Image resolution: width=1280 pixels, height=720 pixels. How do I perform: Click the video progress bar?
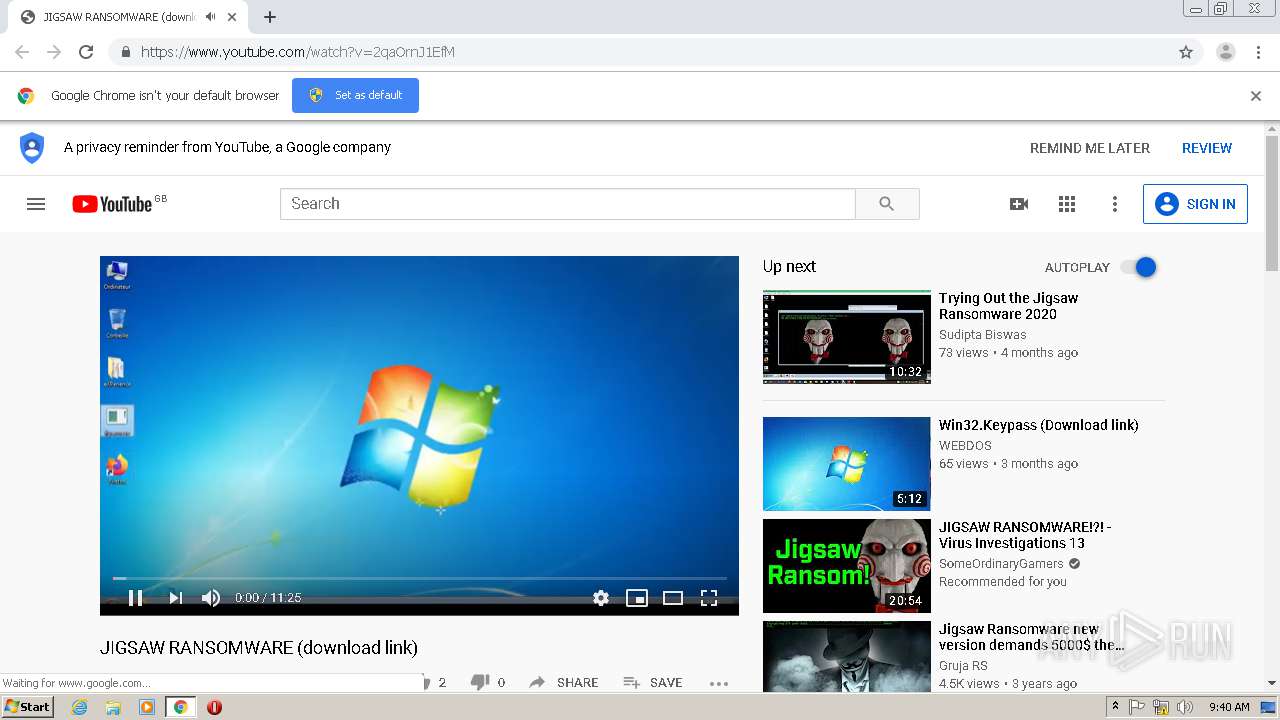click(419, 578)
